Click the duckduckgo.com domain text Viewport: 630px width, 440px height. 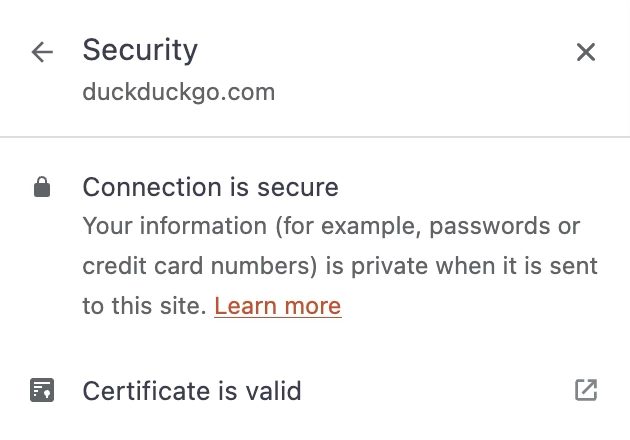(x=178, y=93)
